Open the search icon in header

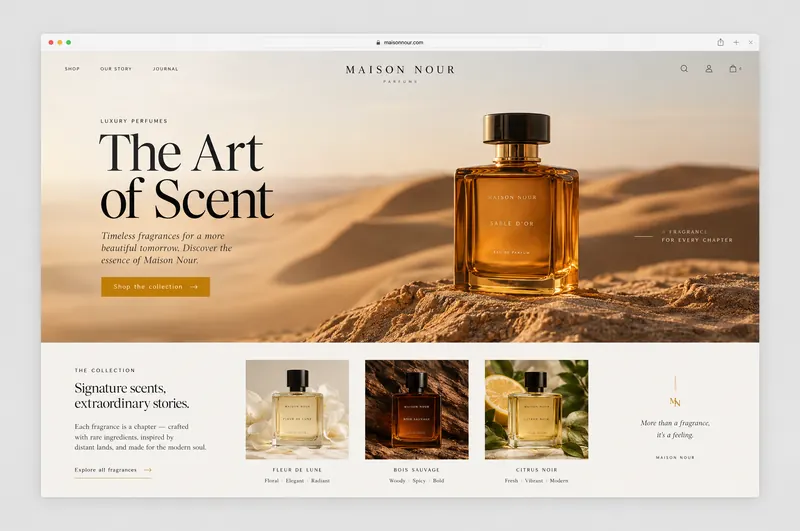(684, 68)
